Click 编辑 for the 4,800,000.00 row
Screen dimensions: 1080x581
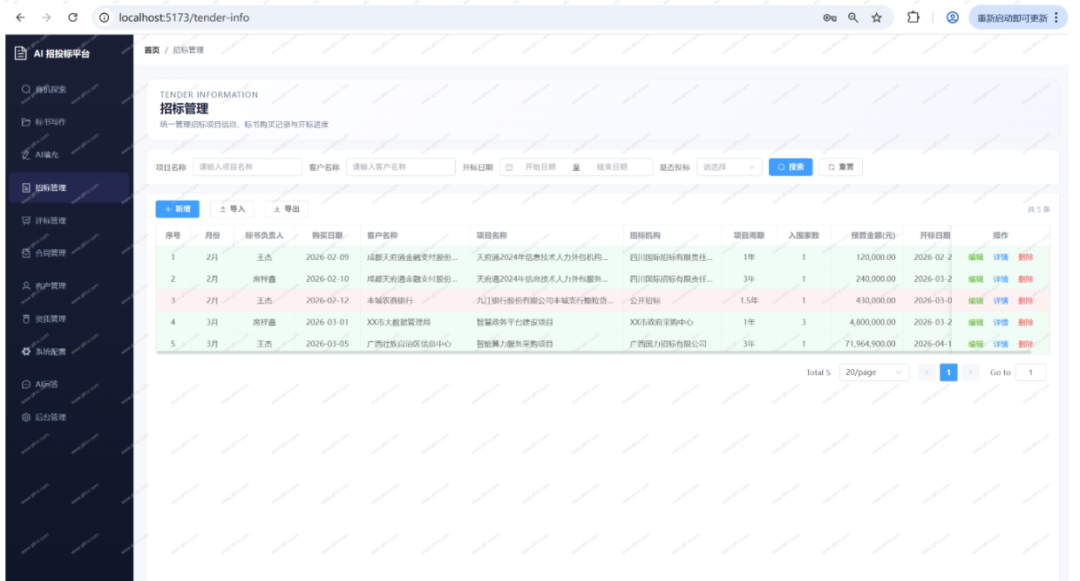(x=975, y=322)
